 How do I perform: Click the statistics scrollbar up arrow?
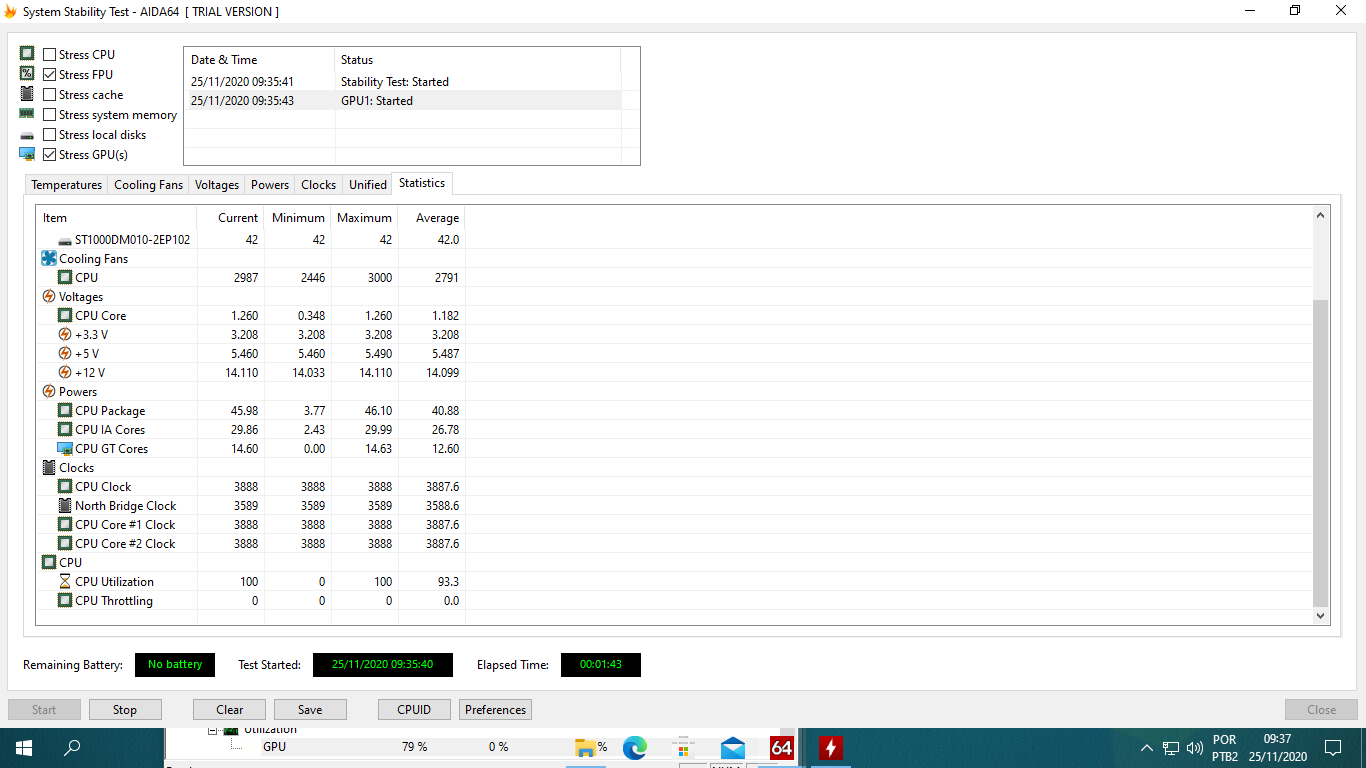(1321, 215)
